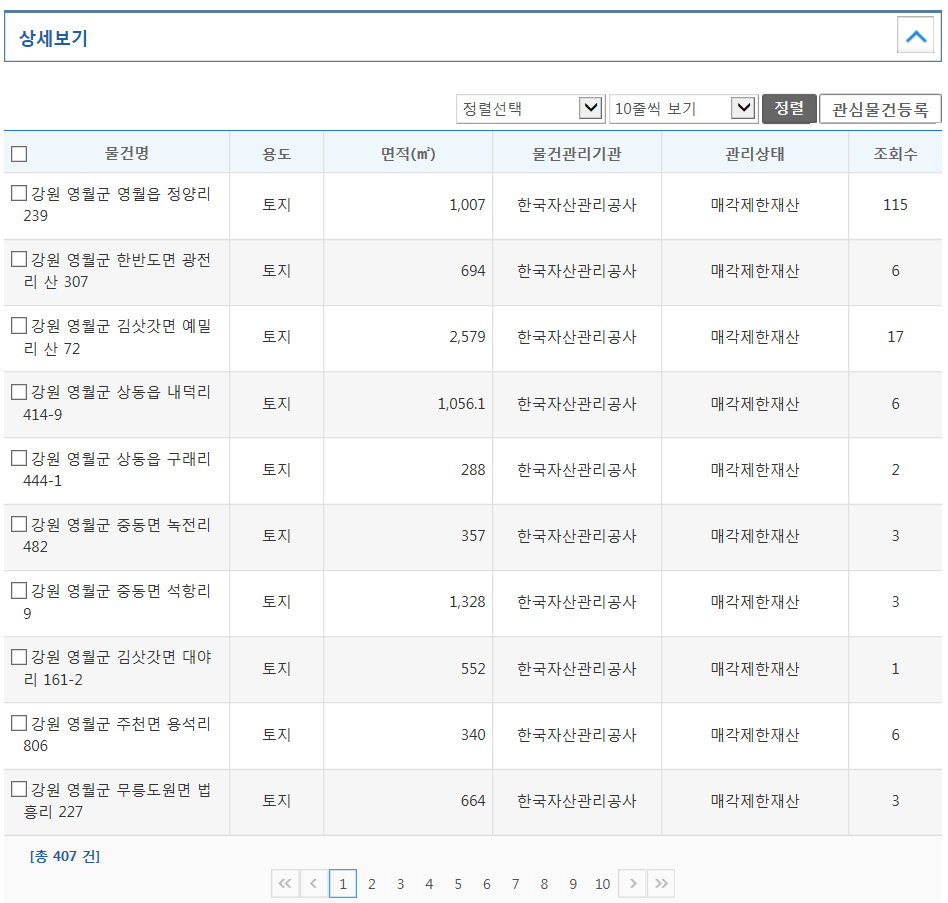Viewport: 948px width, 903px height.
Task: Go to page 10
Action: click(x=602, y=884)
